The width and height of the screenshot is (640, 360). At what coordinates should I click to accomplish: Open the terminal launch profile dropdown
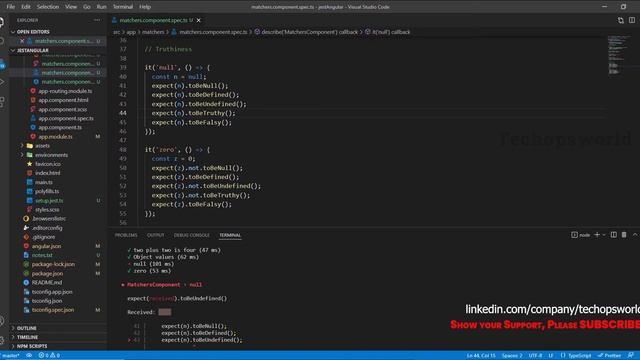[604, 235]
